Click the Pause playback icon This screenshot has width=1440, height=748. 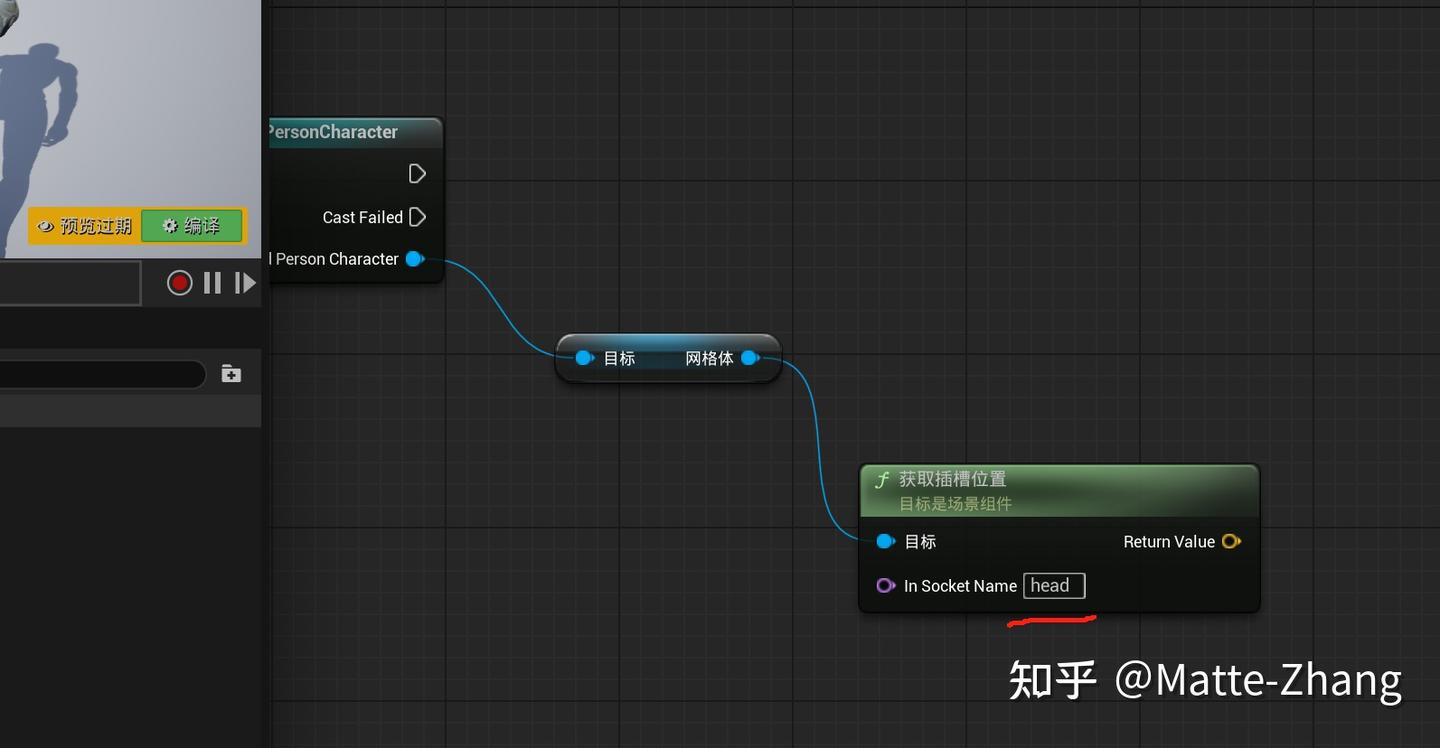pos(212,282)
